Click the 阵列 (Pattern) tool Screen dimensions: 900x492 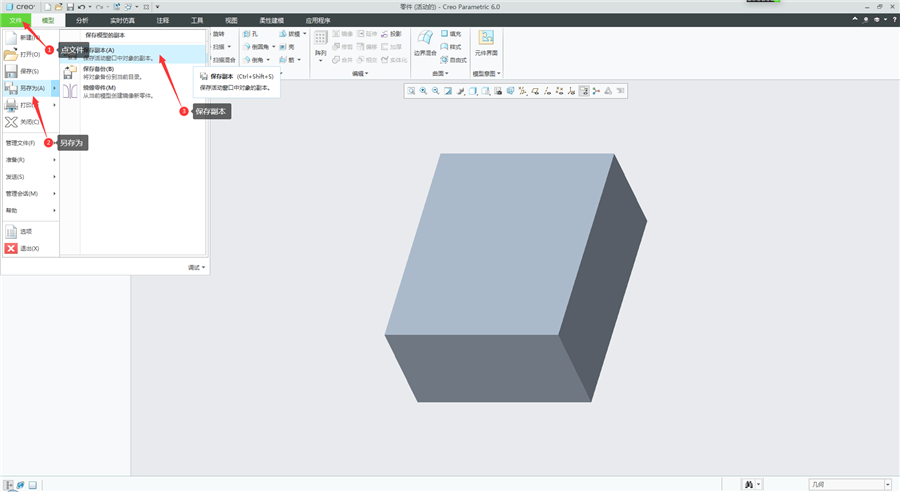[x=320, y=46]
